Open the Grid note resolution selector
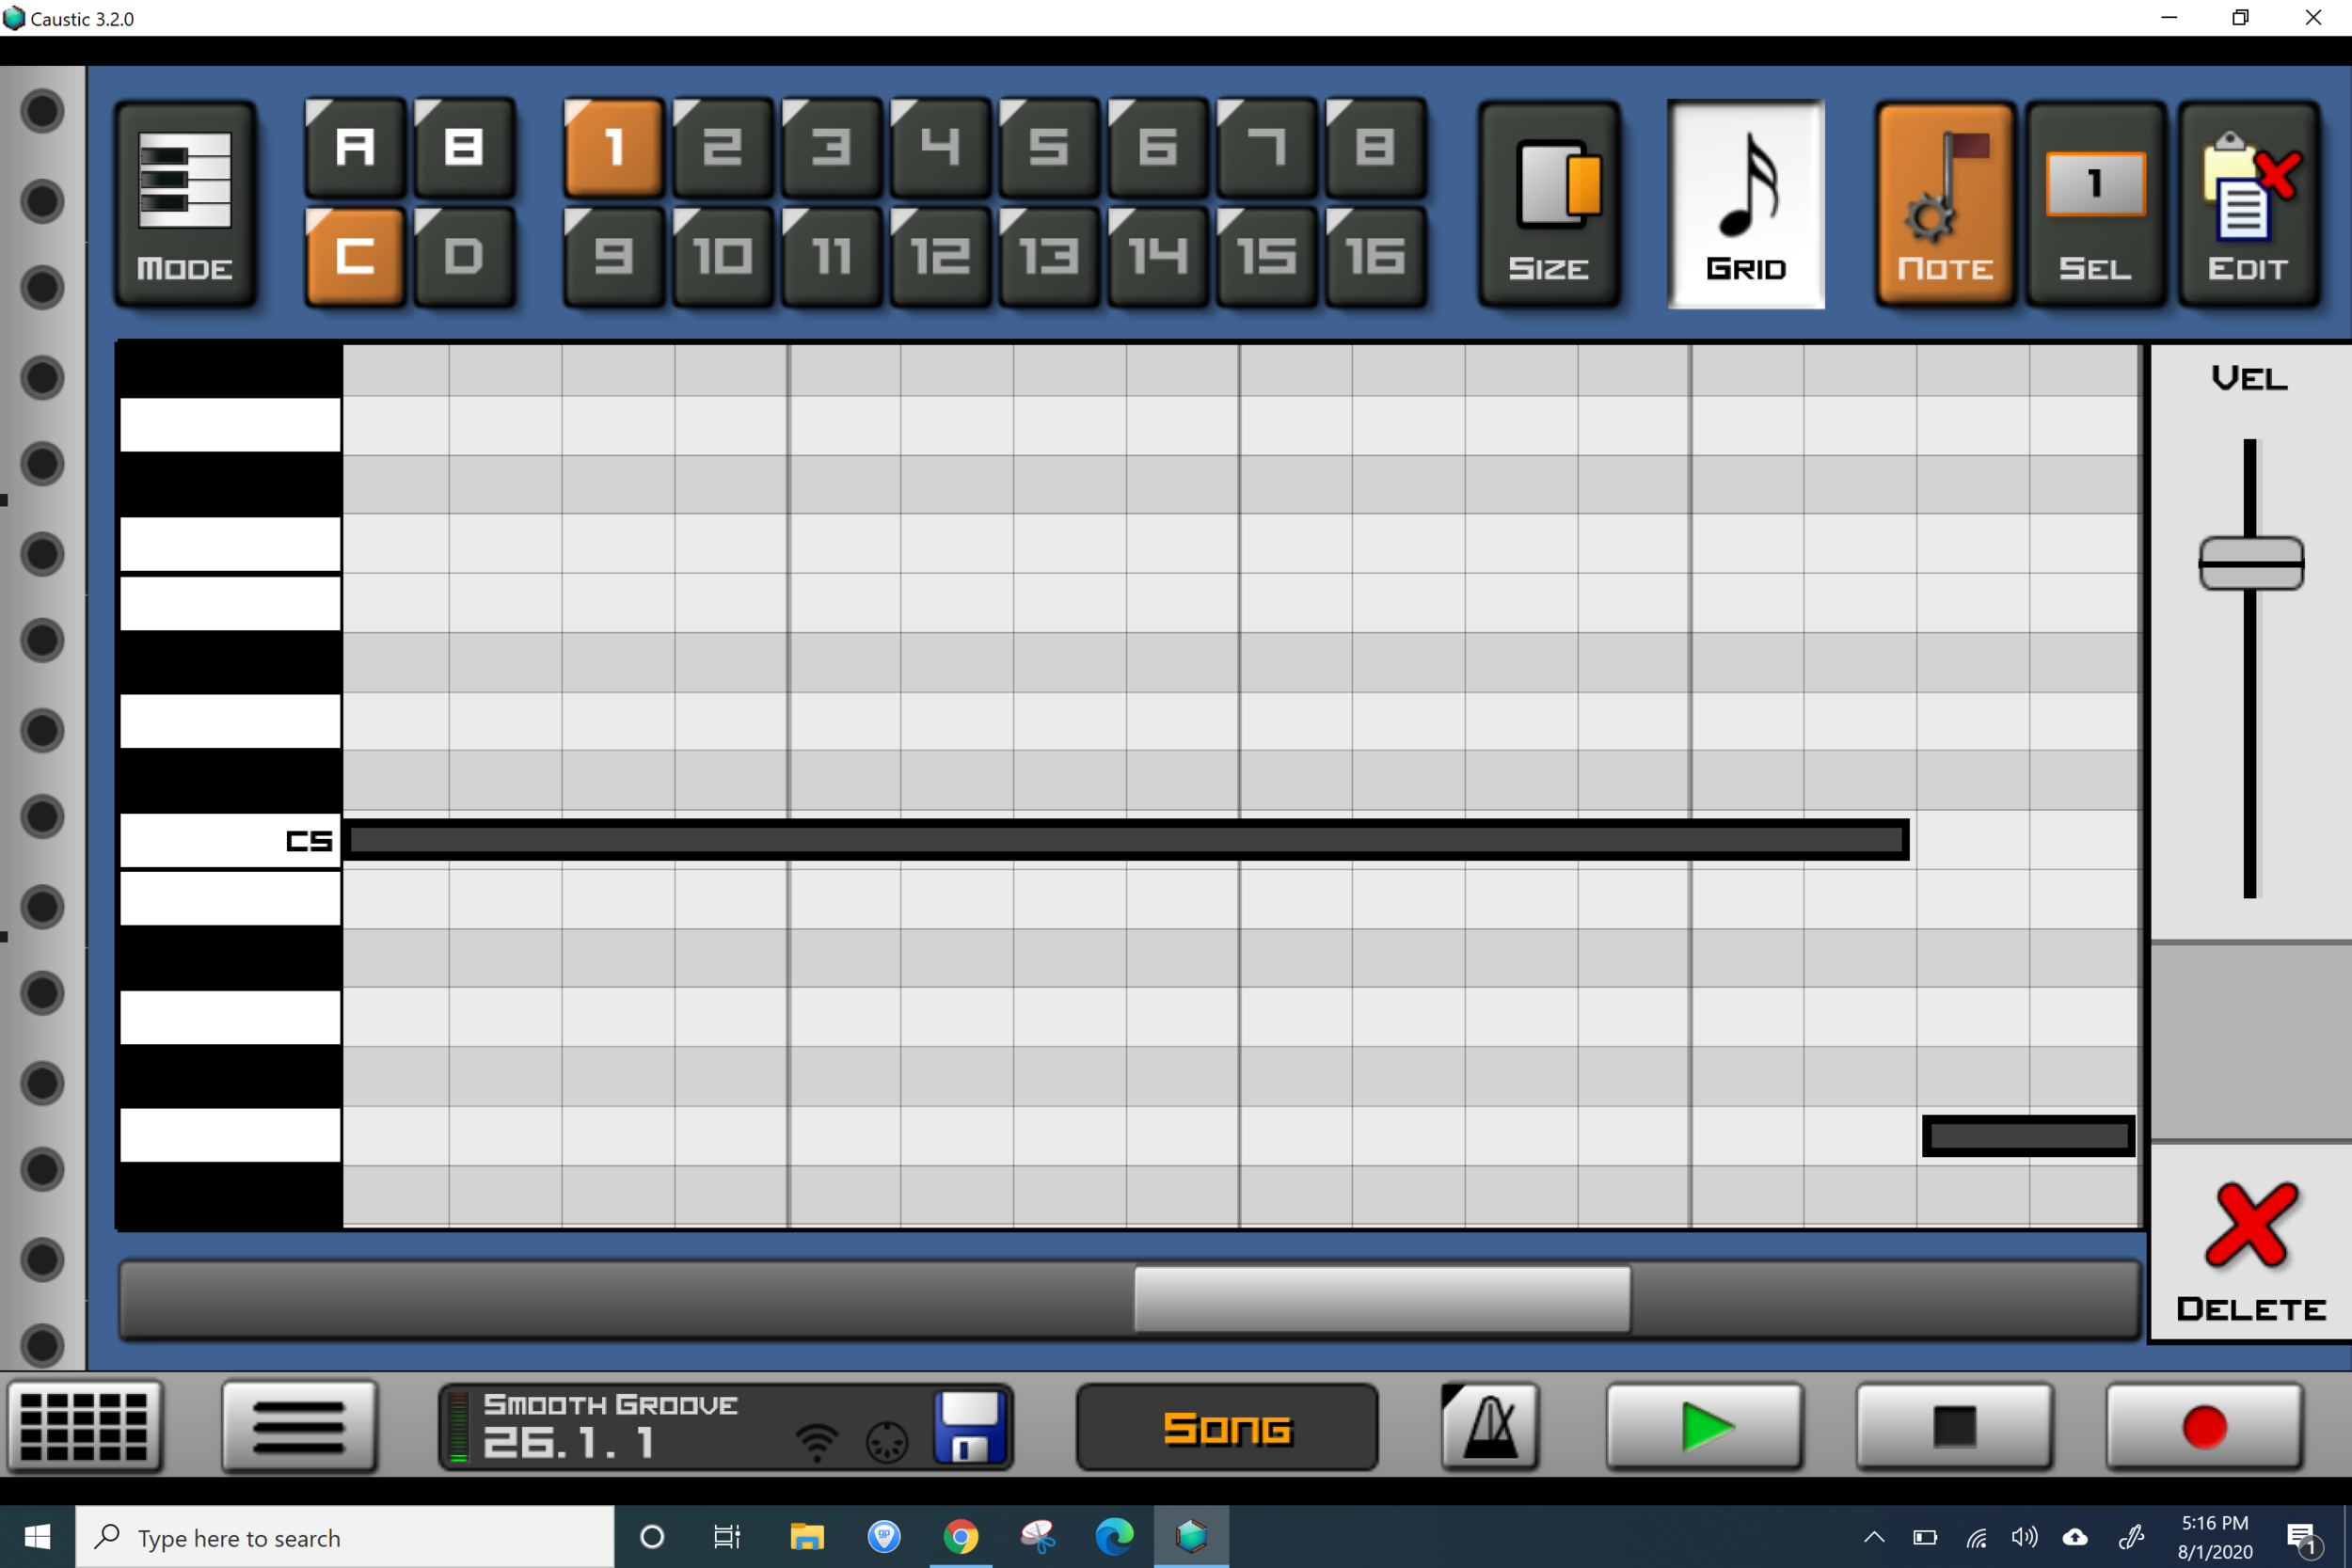 click(x=1745, y=204)
